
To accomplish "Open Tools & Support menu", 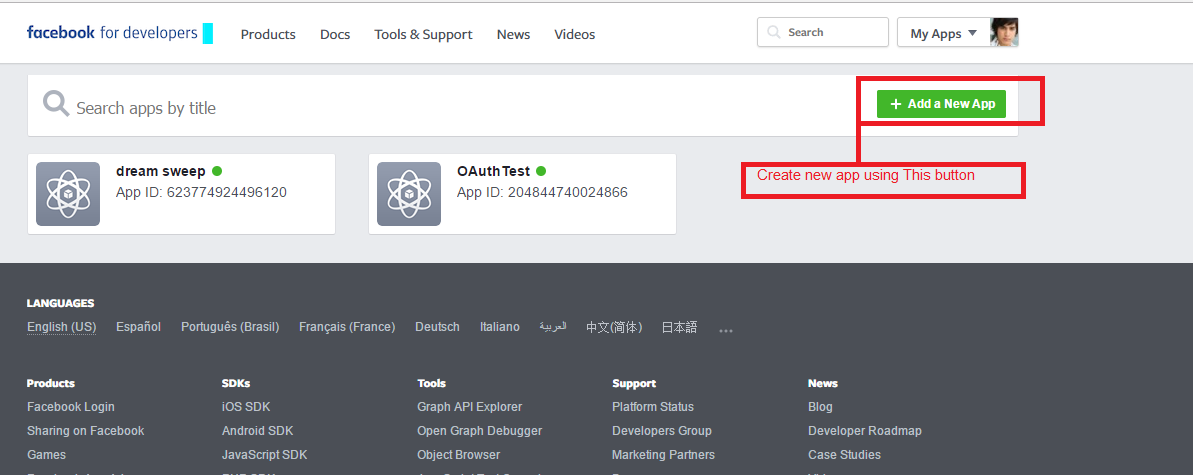I will (423, 34).
